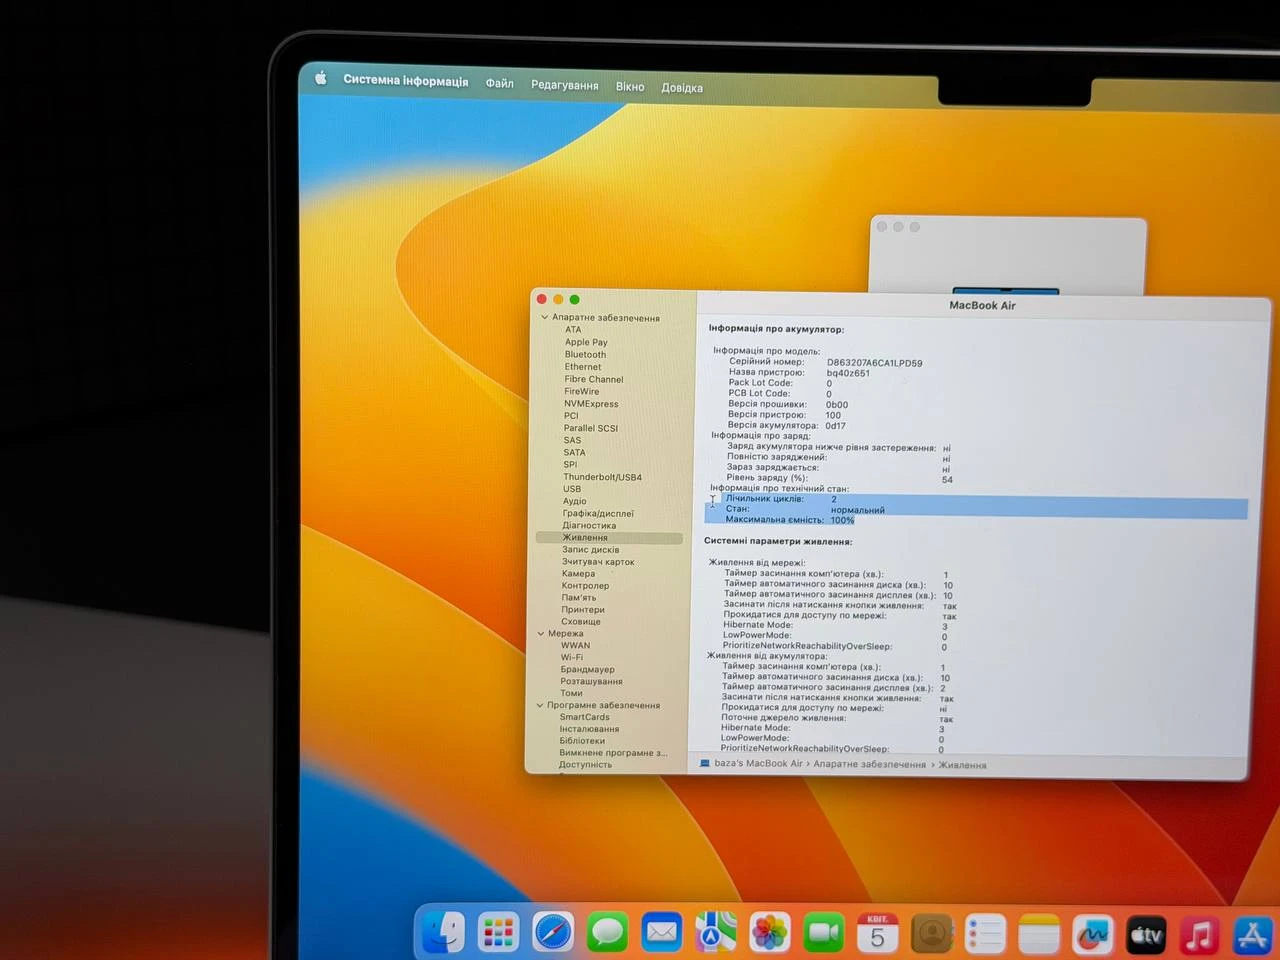
Task: Open Maps app in dock
Action: point(715,933)
